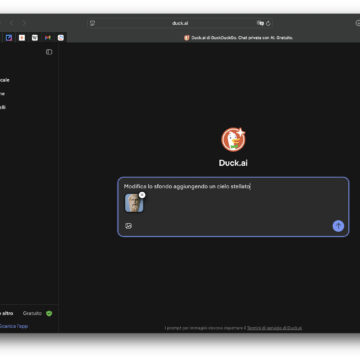Click the Gratuito plan label
The image size is (360, 360).
(x=32, y=313)
